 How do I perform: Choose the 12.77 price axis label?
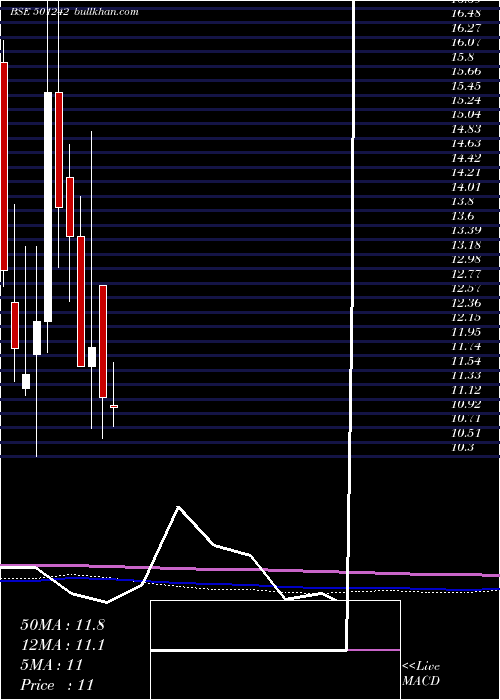point(466,274)
